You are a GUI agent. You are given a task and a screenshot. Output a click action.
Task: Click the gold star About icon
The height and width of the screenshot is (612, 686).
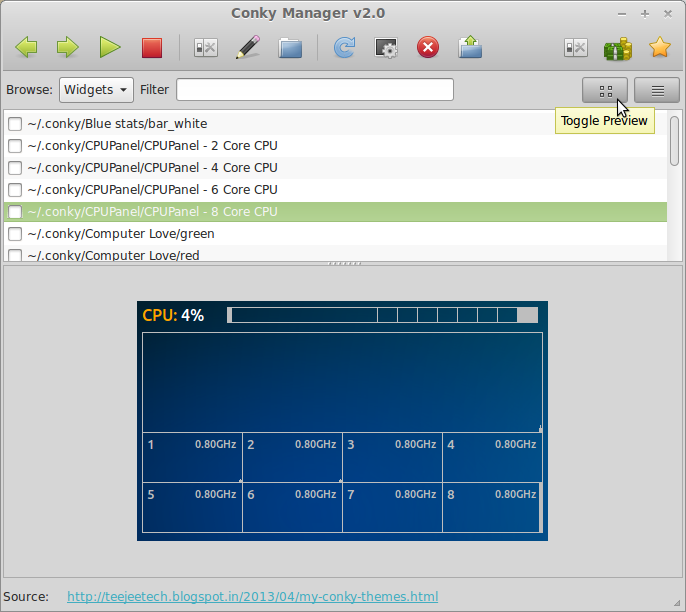coord(660,47)
